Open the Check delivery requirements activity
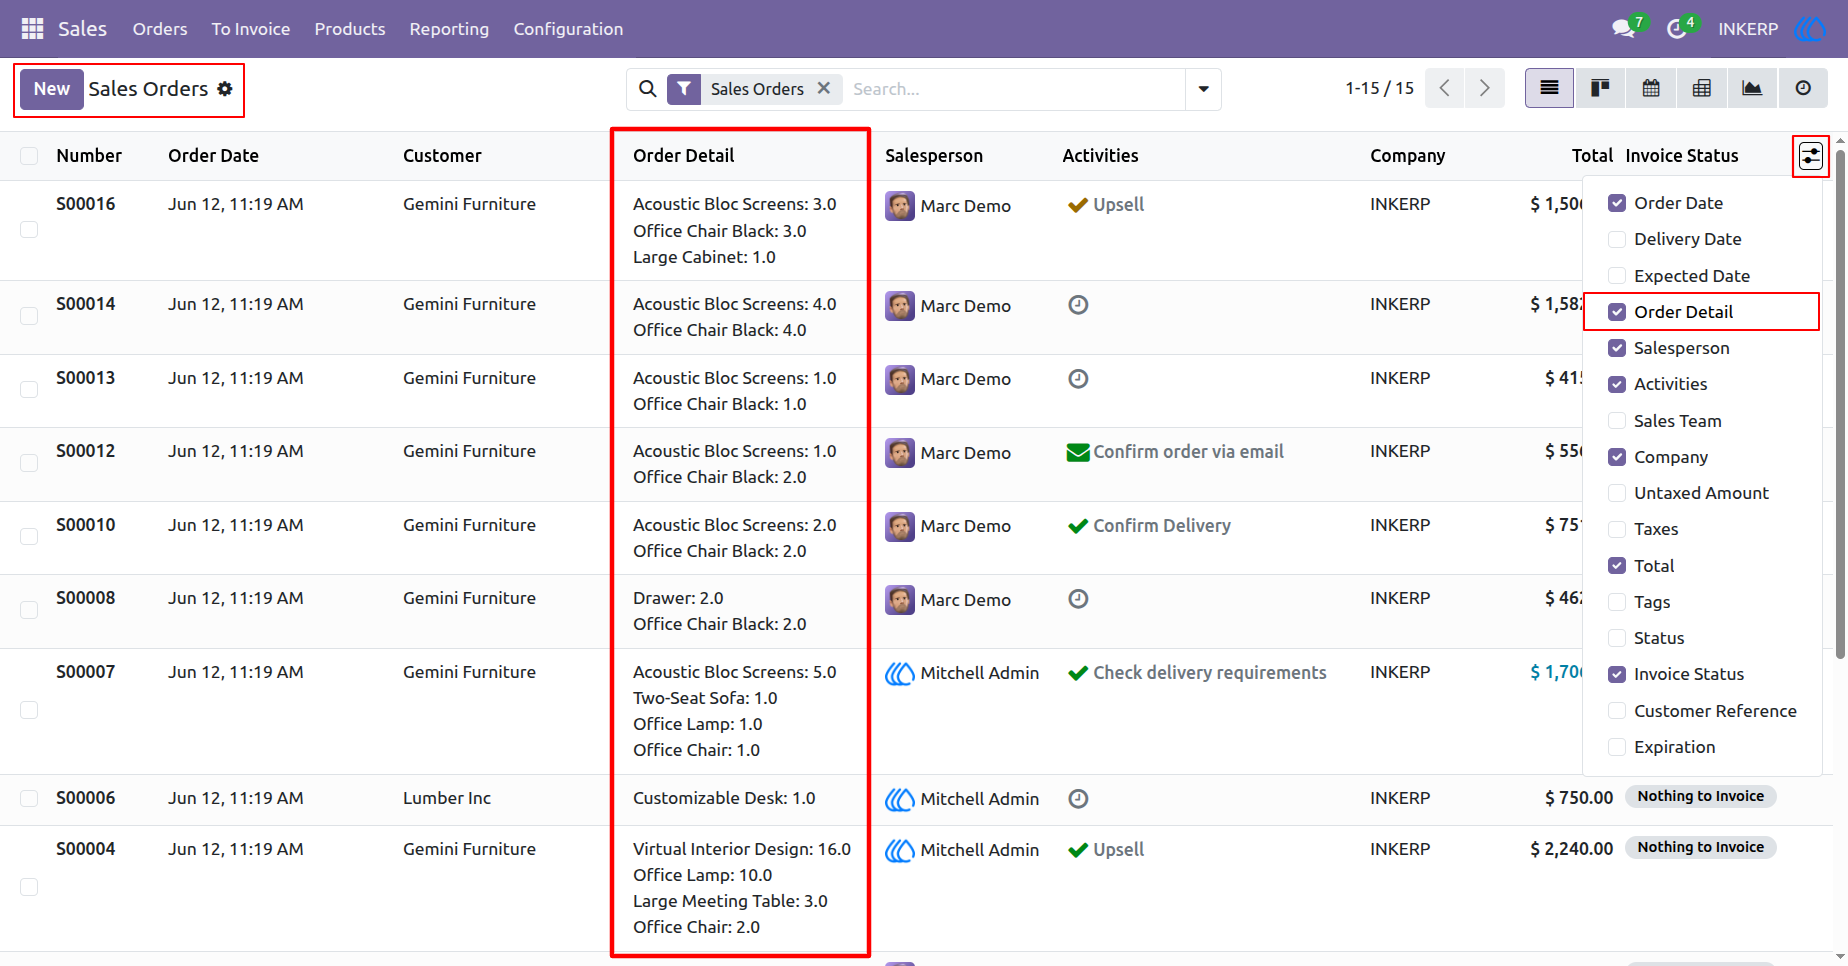This screenshot has height=966, width=1848. [x=1197, y=673]
